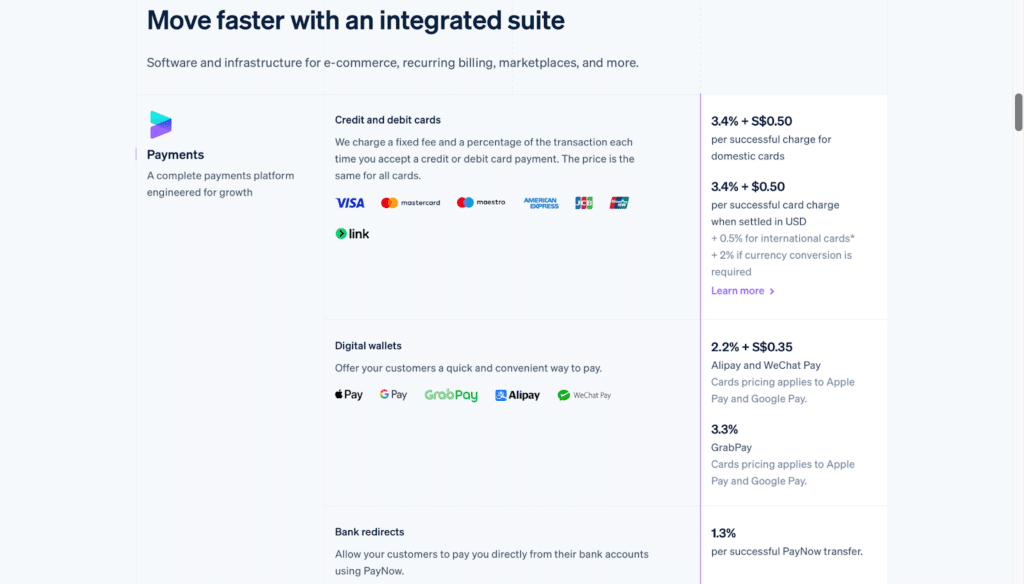Screen dimensions: 1024x584
Task: Click the Maestro card logo
Action: click(x=481, y=203)
